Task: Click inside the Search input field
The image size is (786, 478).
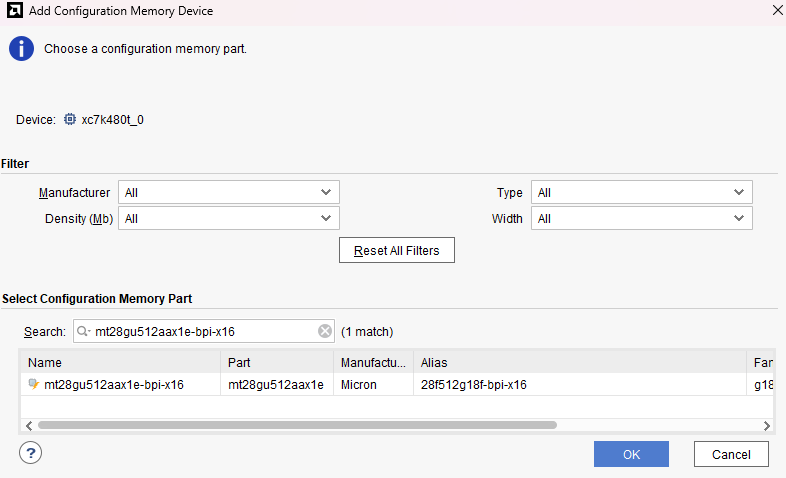Action: click(204, 331)
